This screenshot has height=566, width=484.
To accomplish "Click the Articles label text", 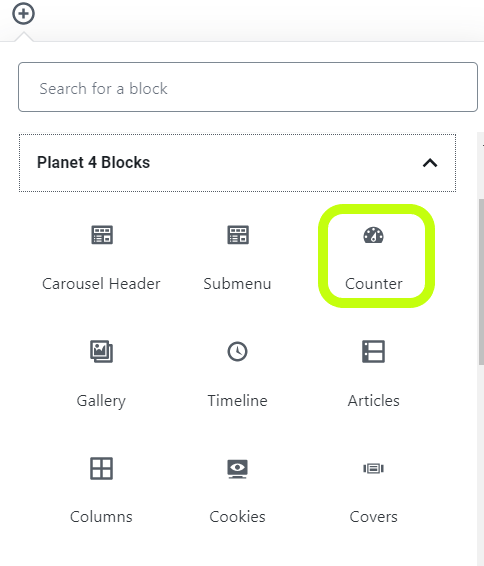I will (374, 400).
